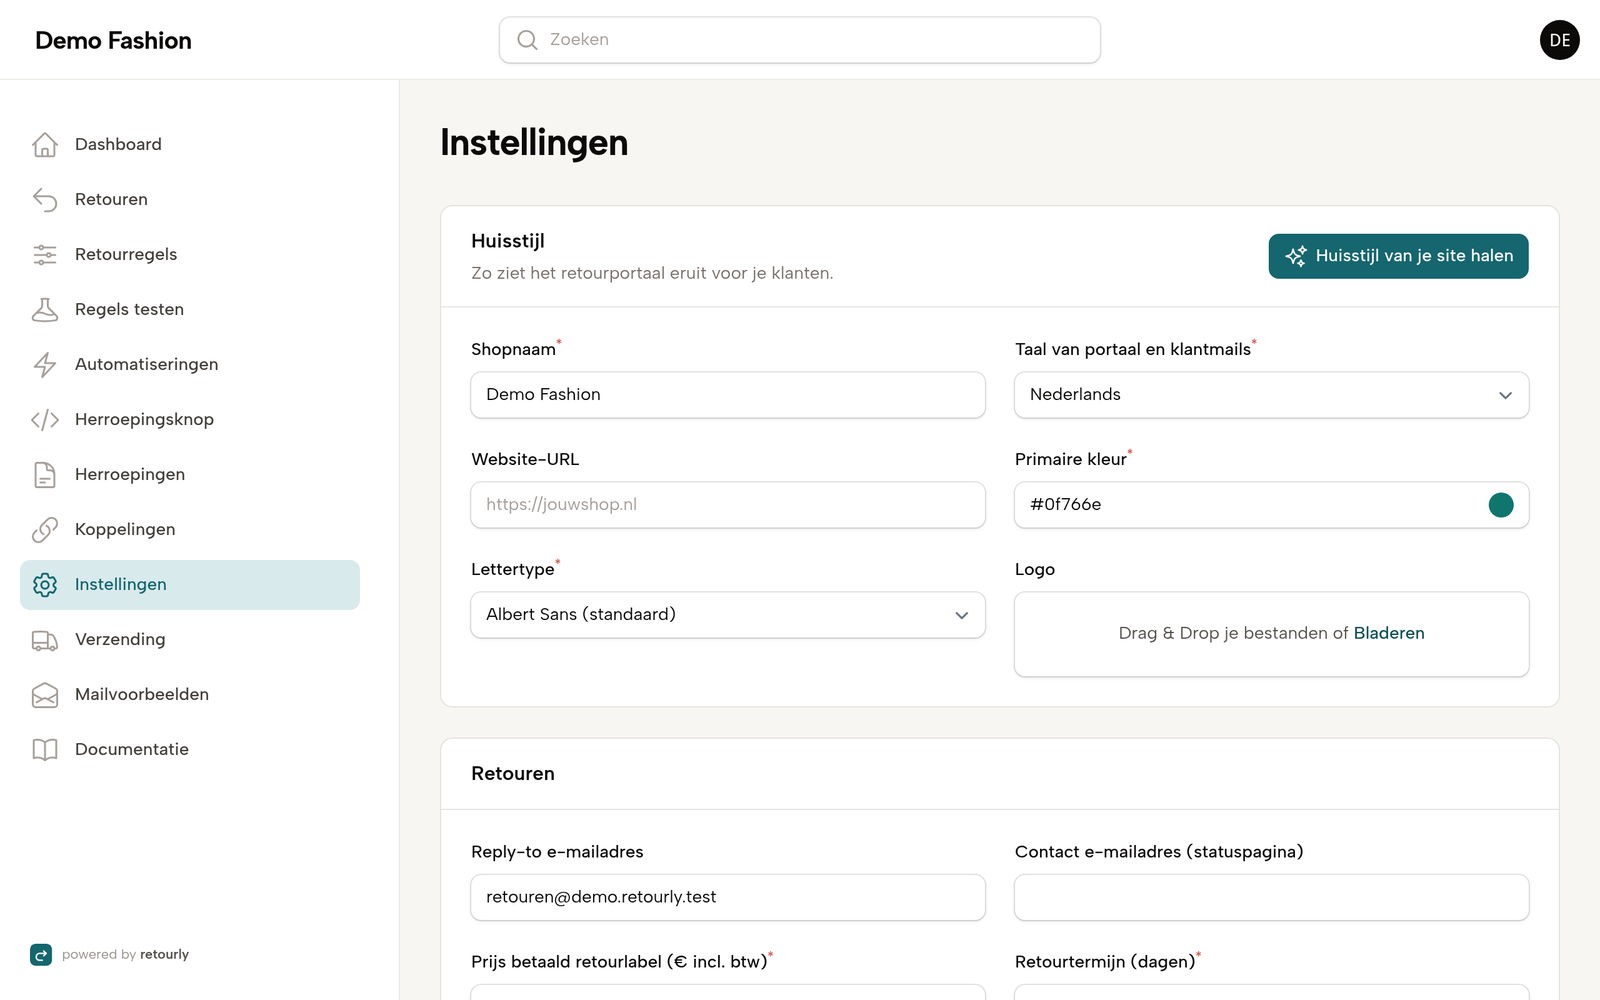Image resolution: width=1600 pixels, height=1000 pixels.
Task: Click the Nederlands dropdown chevron
Action: pos(1505,395)
